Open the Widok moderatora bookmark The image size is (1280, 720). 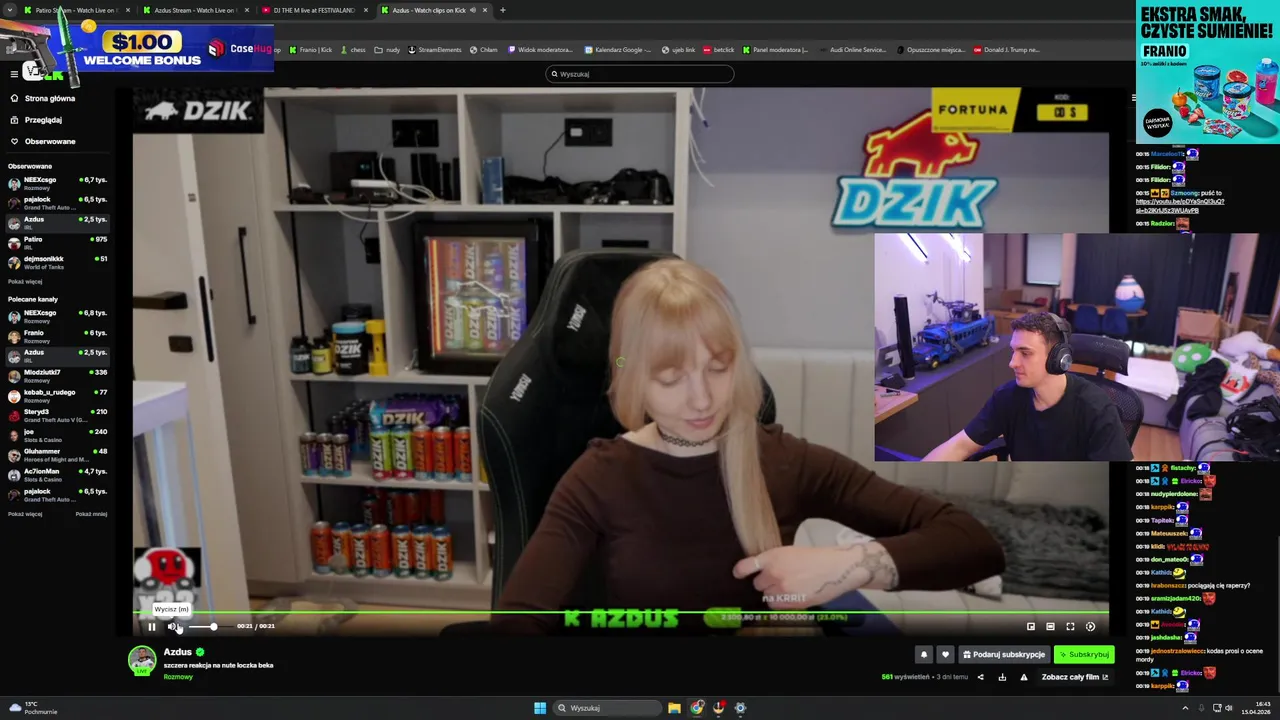click(x=541, y=50)
